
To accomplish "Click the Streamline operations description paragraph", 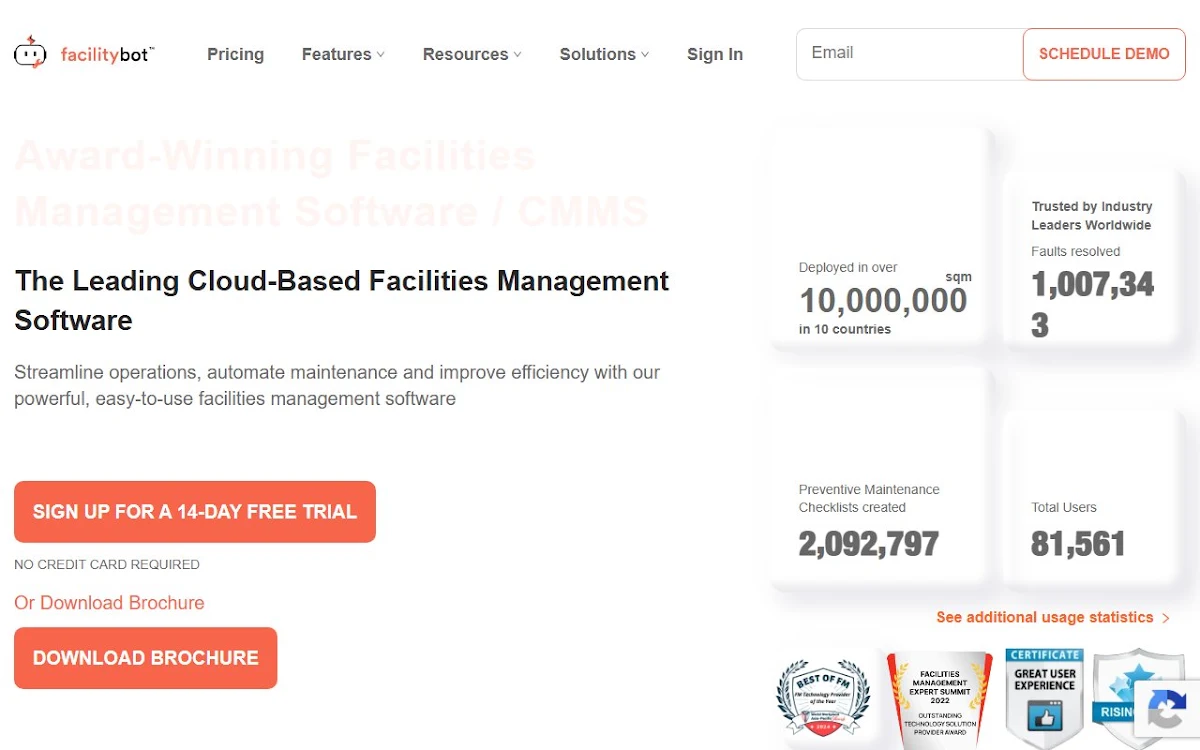I will coord(337,385).
